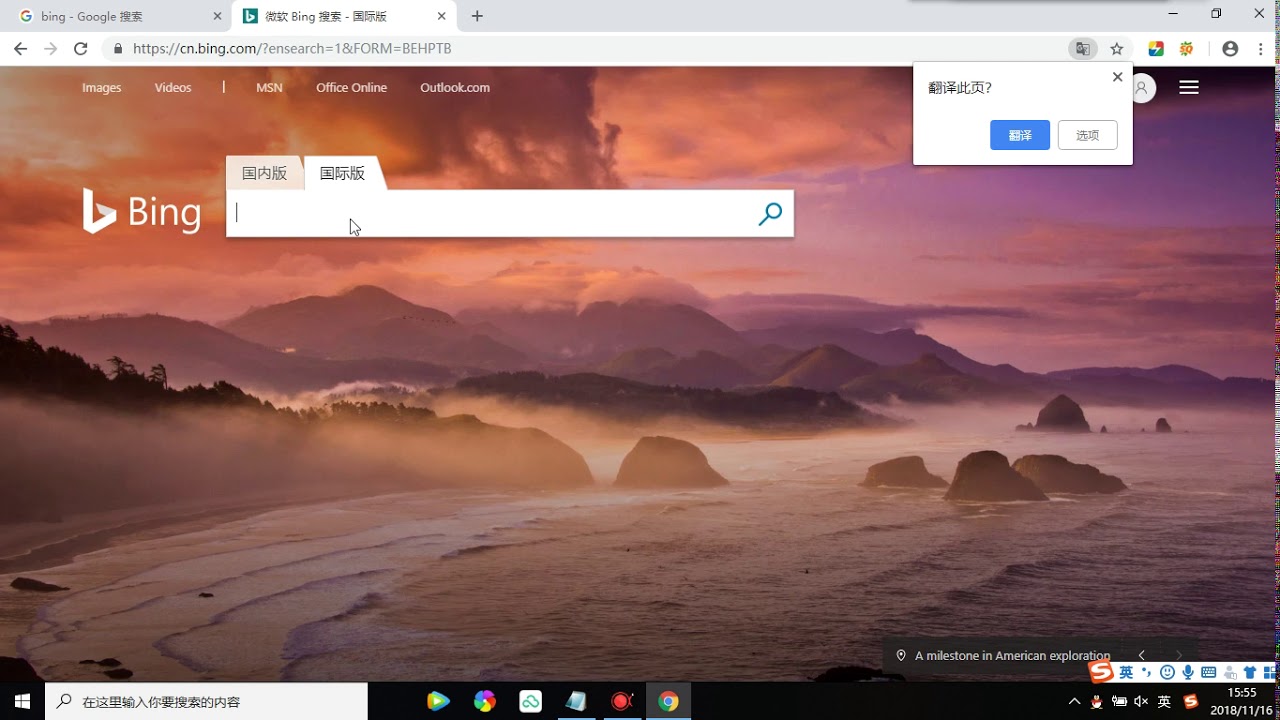Click the Sogou input bar S logo
Image resolution: width=1280 pixels, height=720 pixels.
coord(1101,672)
